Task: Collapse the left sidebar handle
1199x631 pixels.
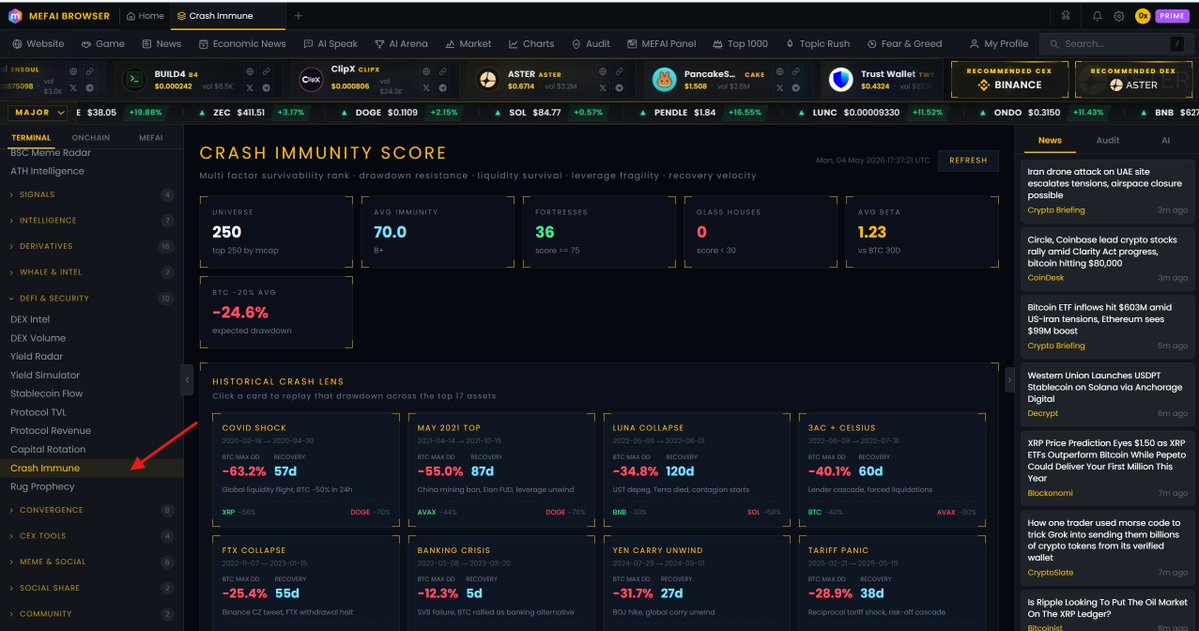Action: pyautogui.click(x=187, y=379)
